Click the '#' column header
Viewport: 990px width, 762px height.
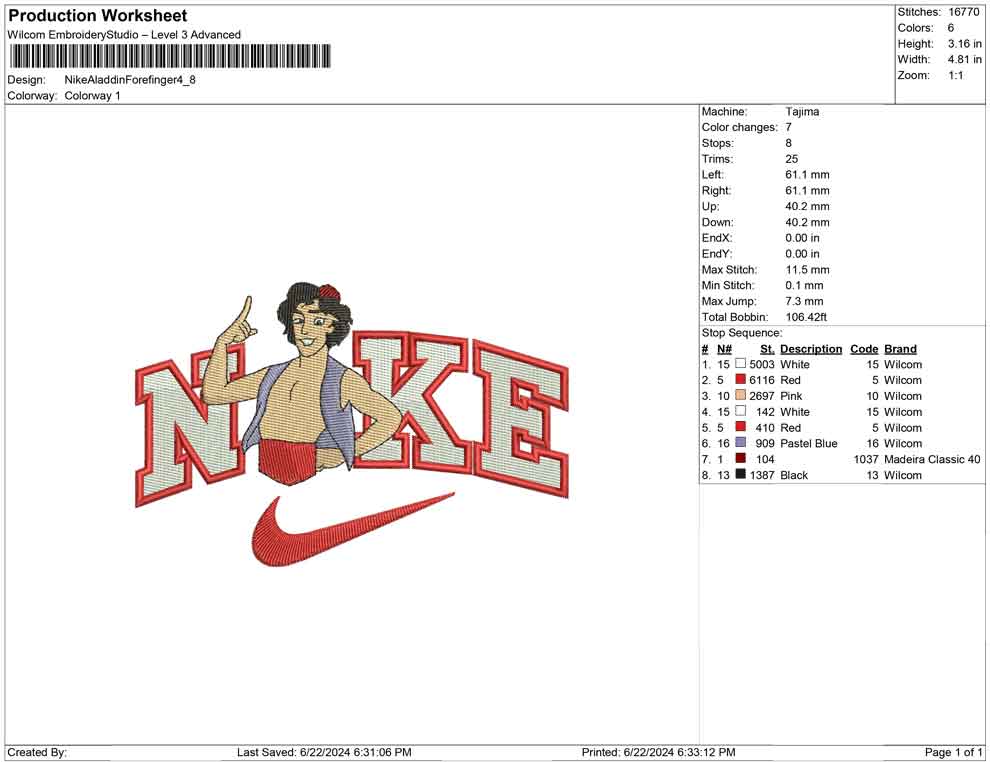coord(705,349)
